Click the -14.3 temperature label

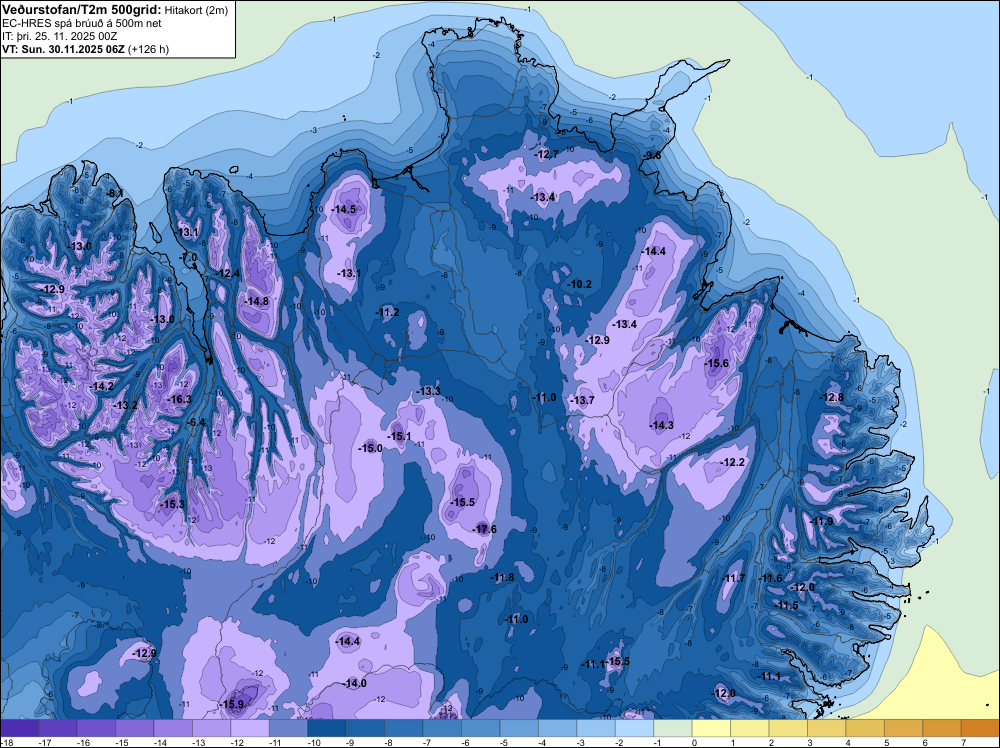click(x=661, y=425)
